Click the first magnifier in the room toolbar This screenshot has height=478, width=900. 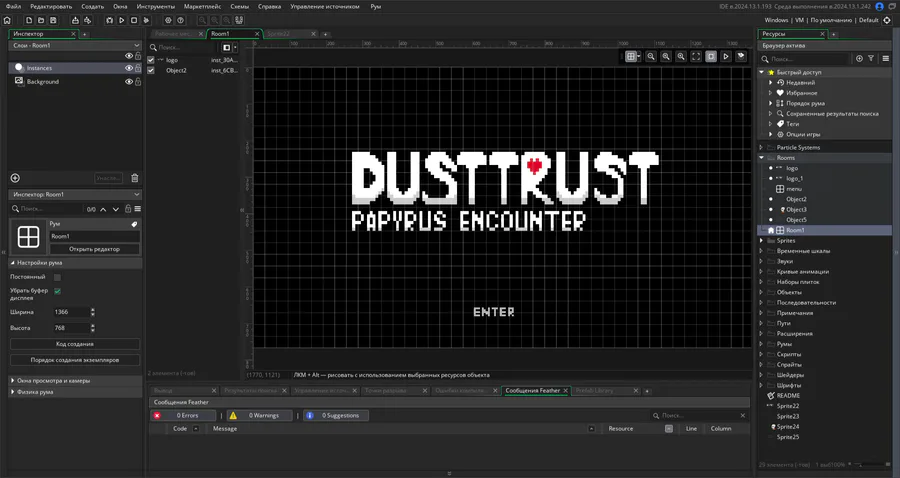(x=651, y=56)
